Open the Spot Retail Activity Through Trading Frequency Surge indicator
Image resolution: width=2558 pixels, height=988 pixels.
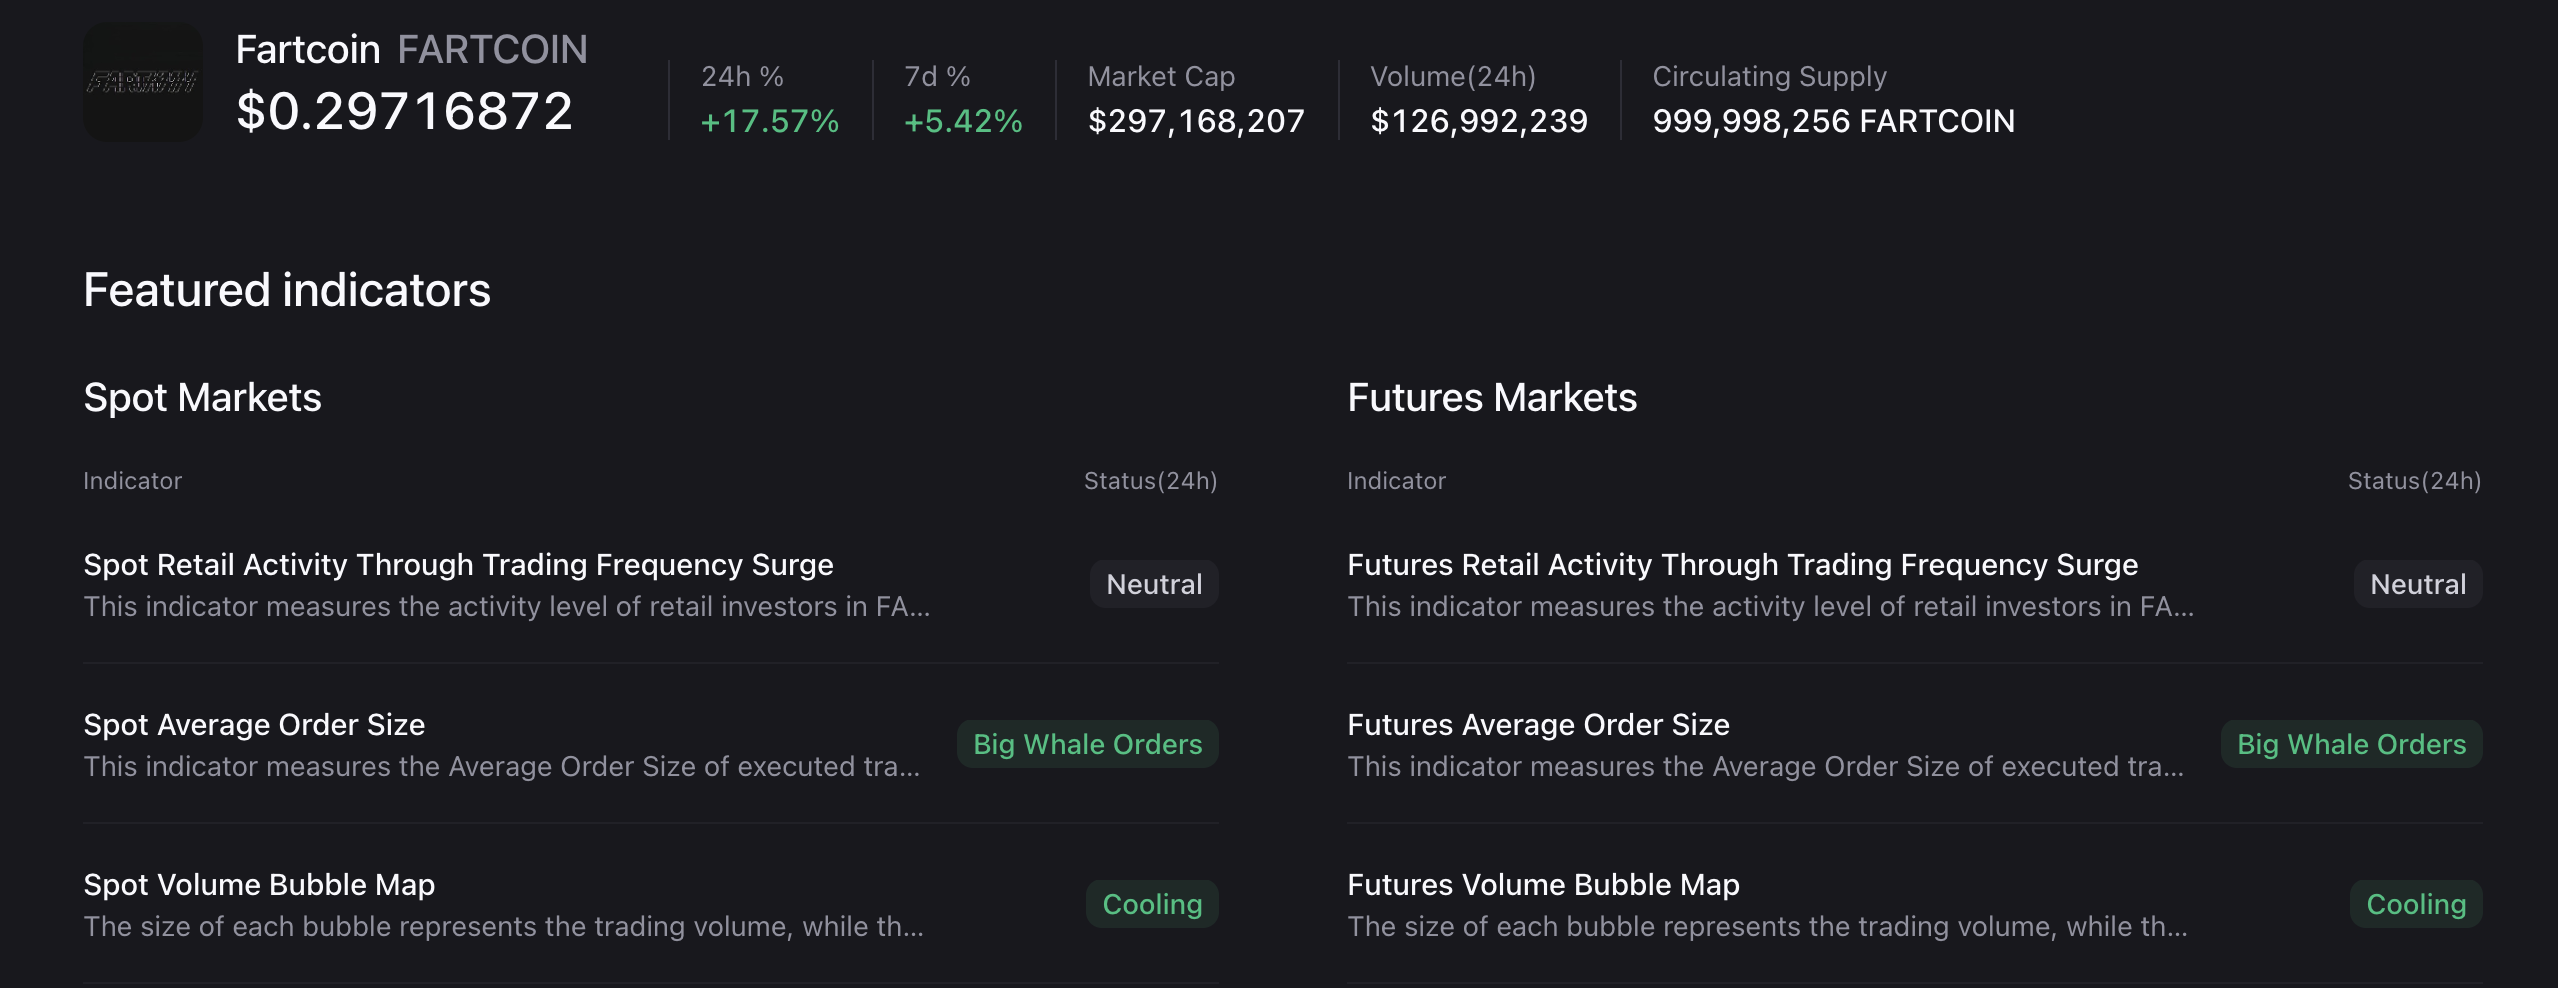point(458,564)
